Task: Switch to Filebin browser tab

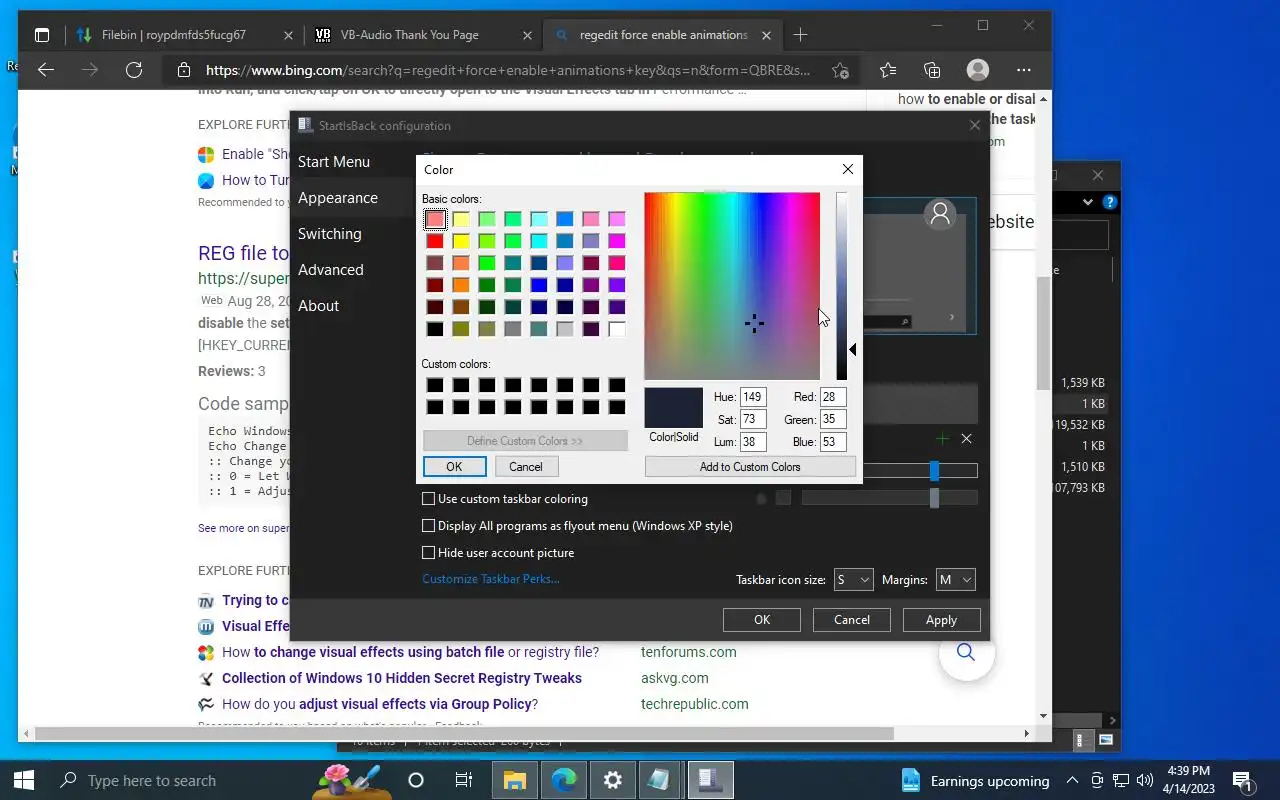Action: tap(183, 35)
